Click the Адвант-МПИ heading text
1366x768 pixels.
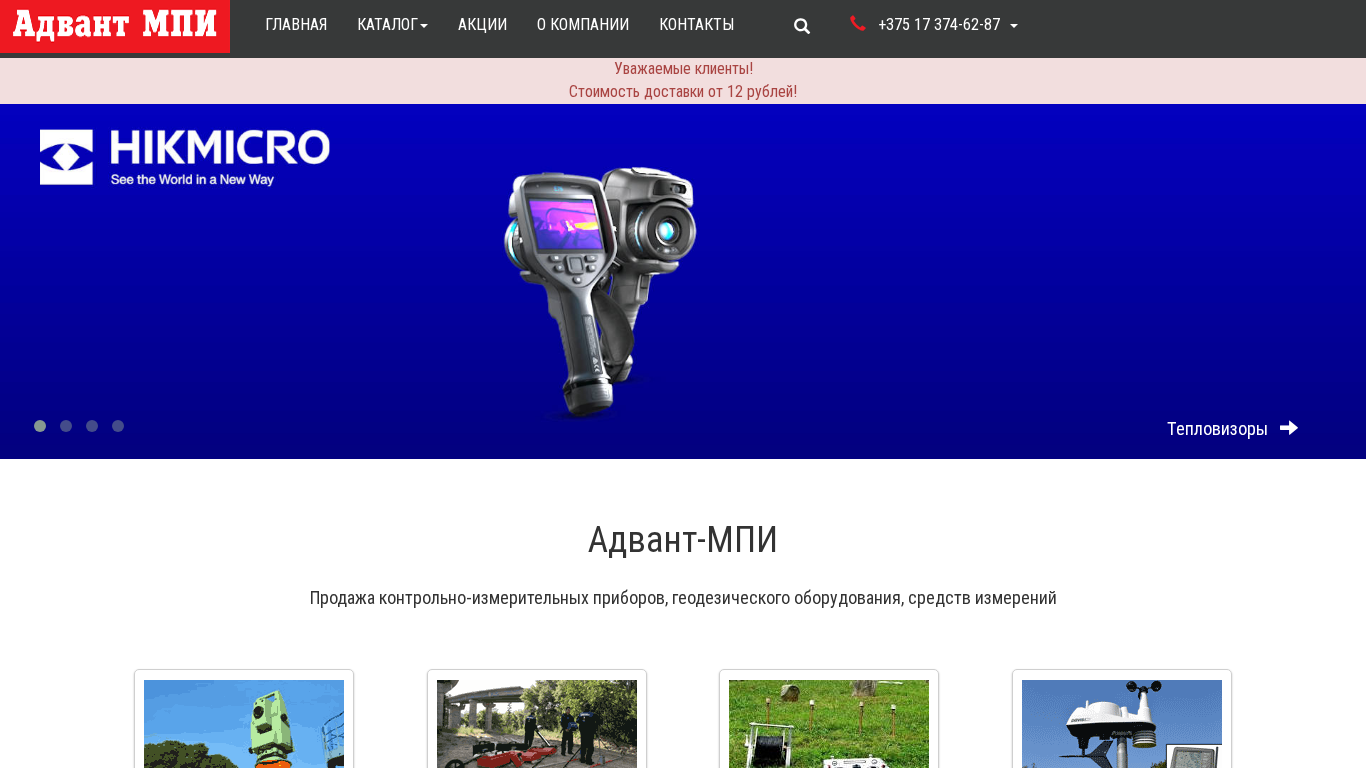click(x=683, y=540)
